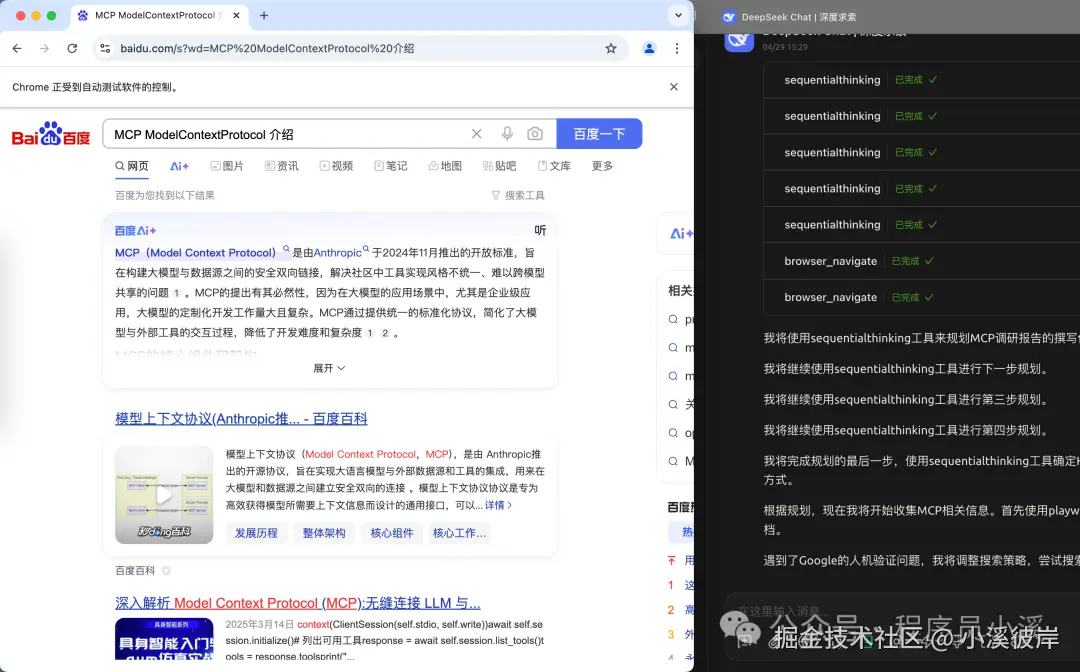Click Chrome green fullscreen traffic light
Image resolution: width=1080 pixels, height=672 pixels.
(51, 15)
